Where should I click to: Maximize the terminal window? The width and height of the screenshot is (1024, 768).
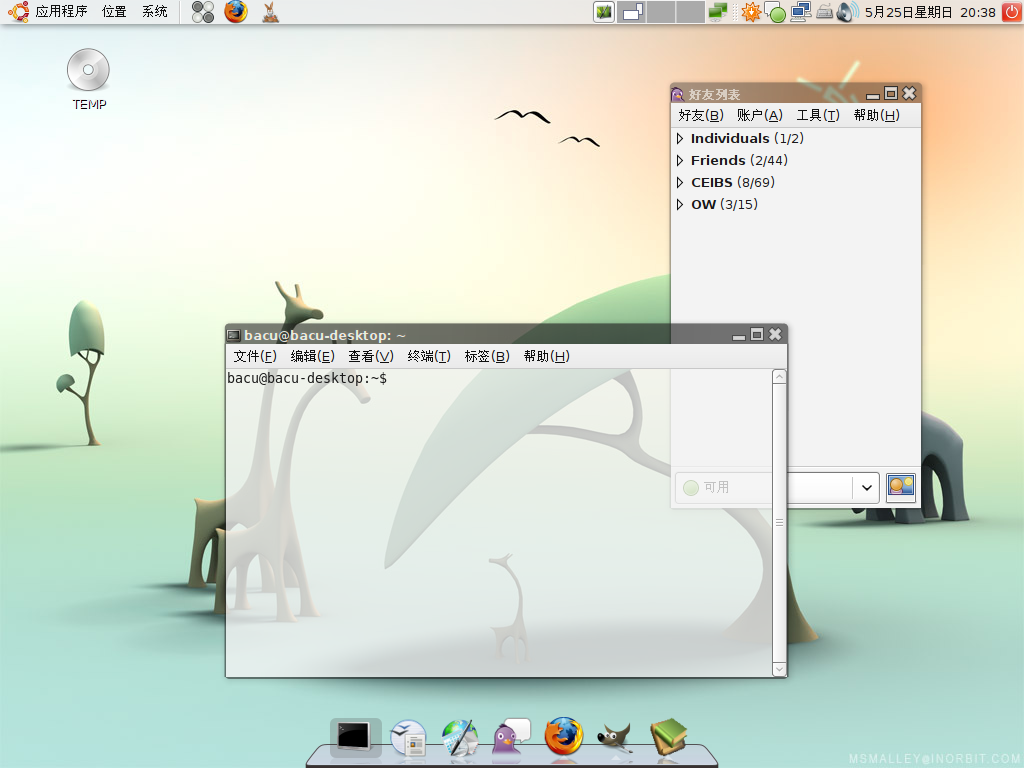[x=757, y=335]
